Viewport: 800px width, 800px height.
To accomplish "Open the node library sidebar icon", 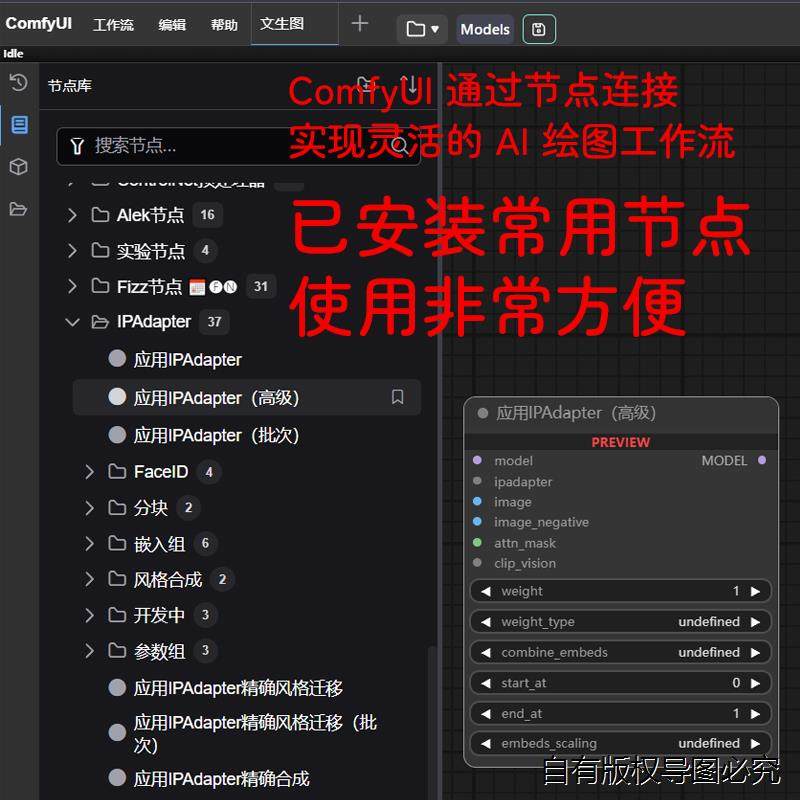I will [x=19, y=124].
